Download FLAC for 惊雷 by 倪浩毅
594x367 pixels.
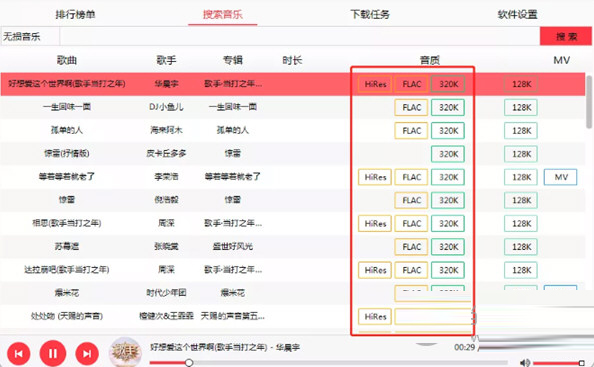click(x=411, y=200)
